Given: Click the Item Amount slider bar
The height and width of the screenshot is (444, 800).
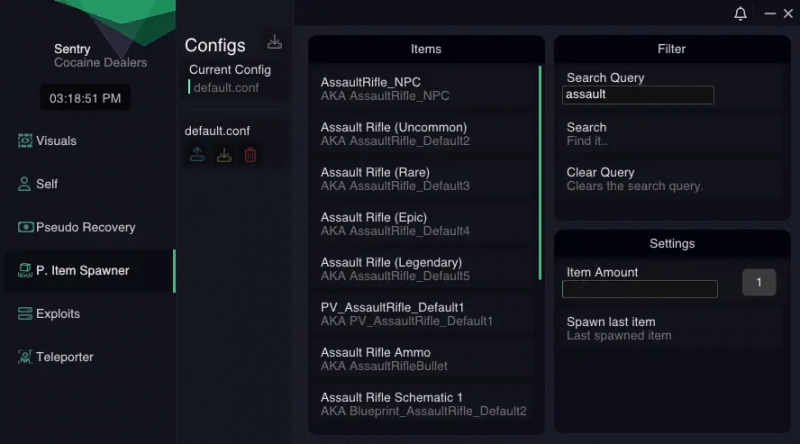Looking at the screenshot, I should coord(640,289).
